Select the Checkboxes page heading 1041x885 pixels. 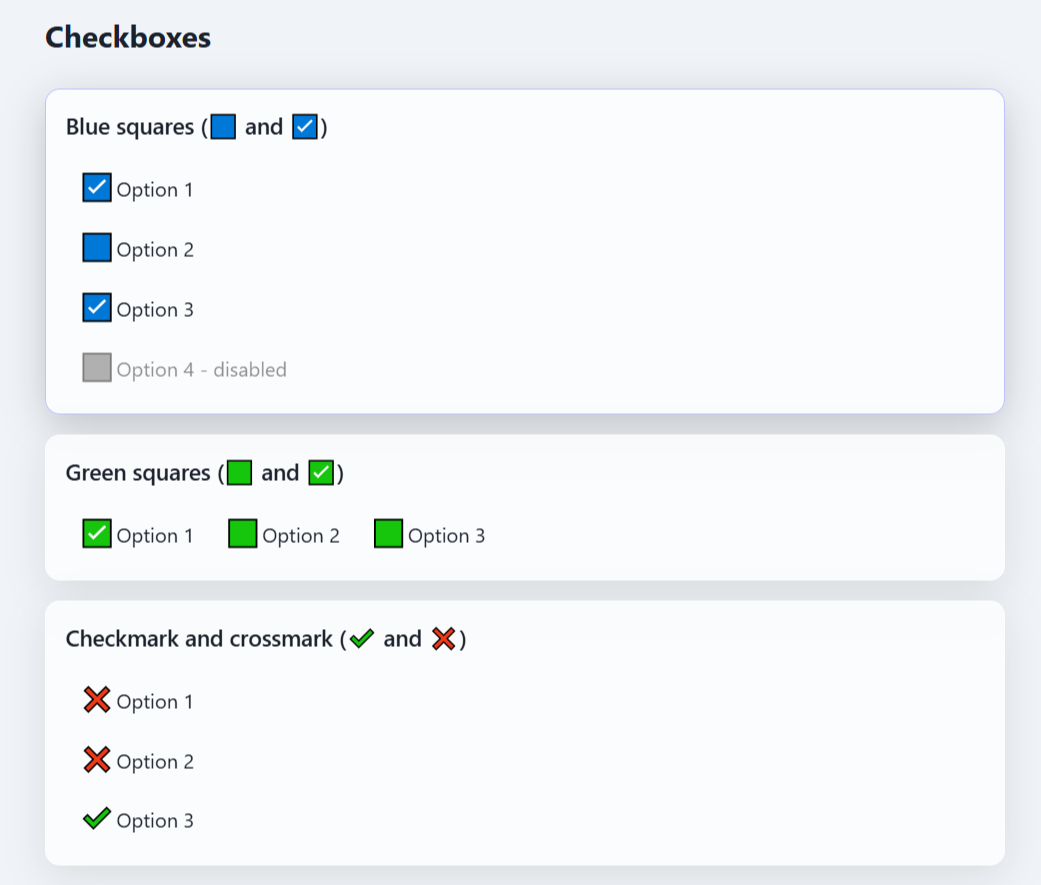click(x=127, y=37)
